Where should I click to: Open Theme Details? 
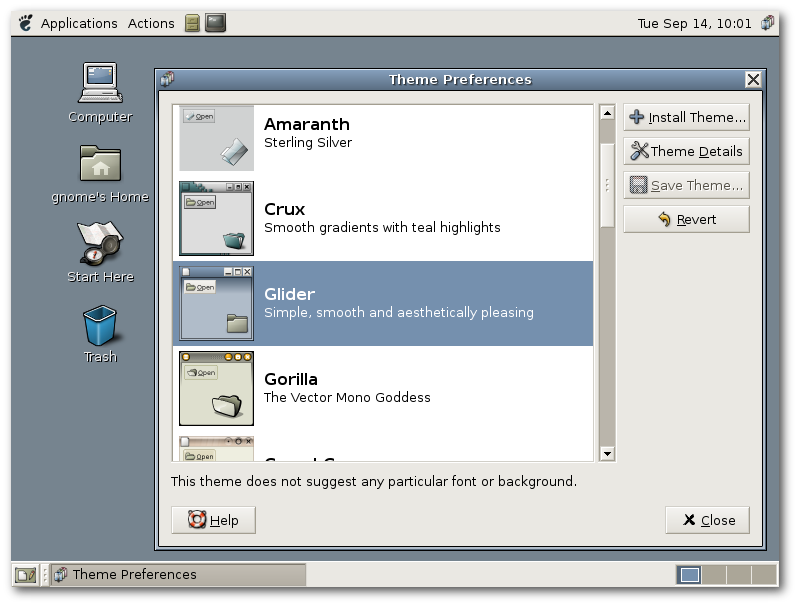tap(686, 151)
